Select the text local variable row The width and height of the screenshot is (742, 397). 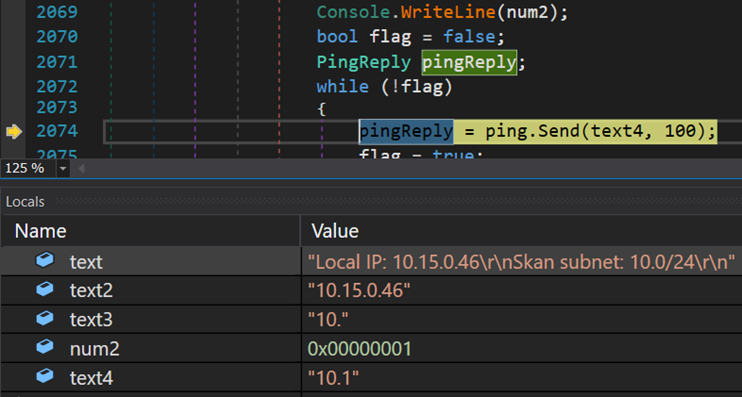[371, 261]
